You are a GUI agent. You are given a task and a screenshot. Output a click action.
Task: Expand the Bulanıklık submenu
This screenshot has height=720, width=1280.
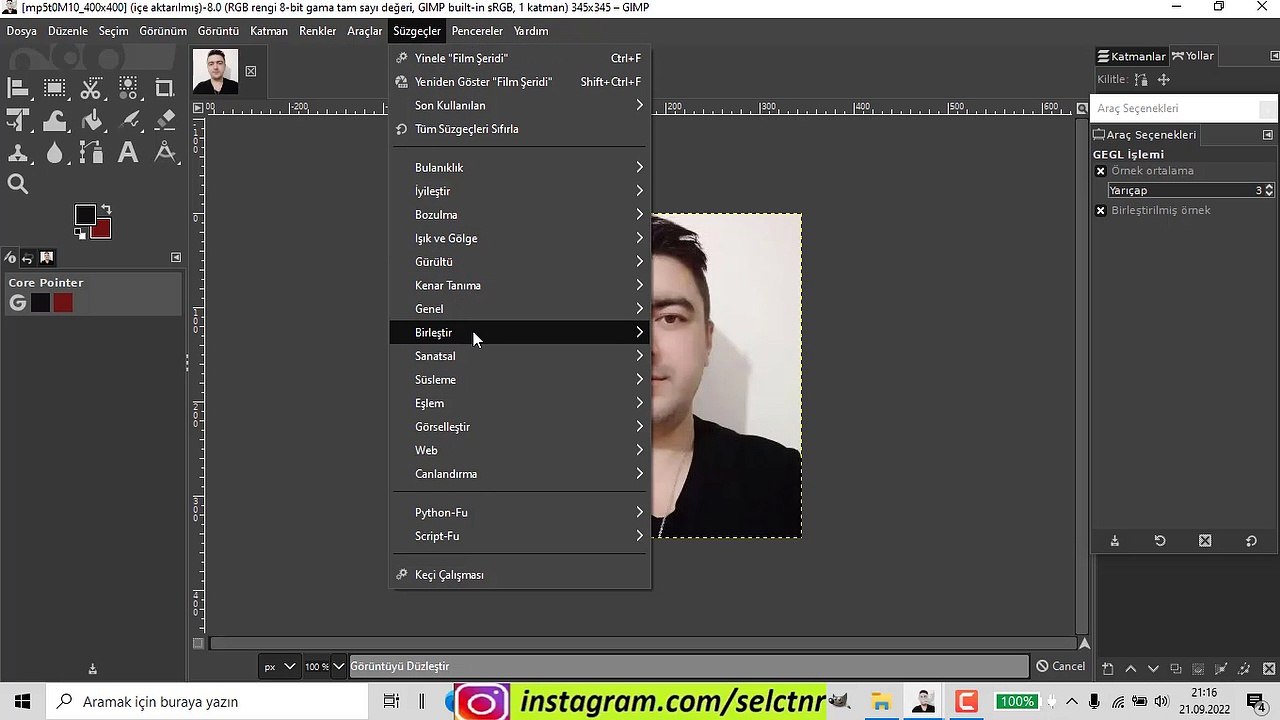[x=520, y=167]
